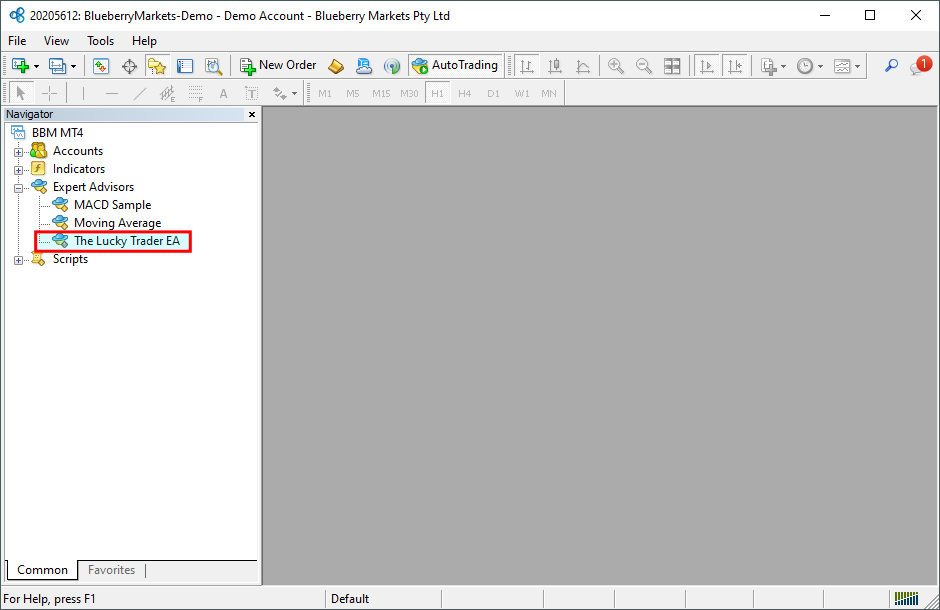Switch chart to Line Chart mode
940x610 pixels.
coord(583,65)
